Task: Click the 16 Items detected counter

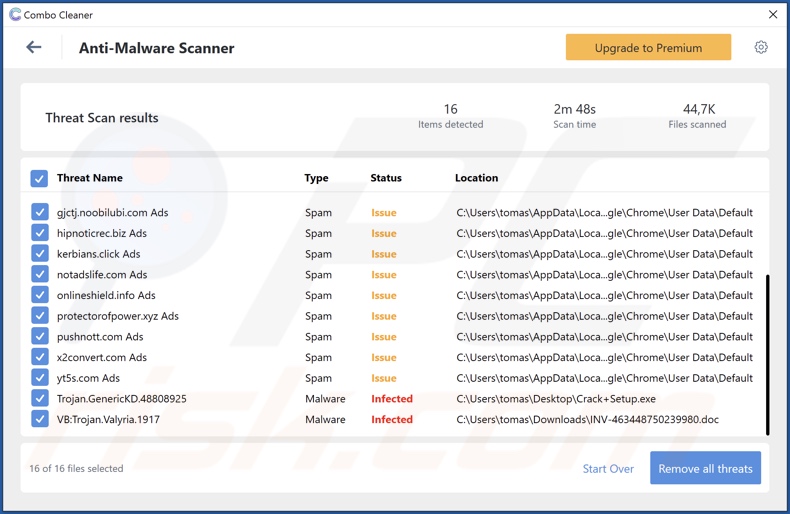Action: click(450, 116)
